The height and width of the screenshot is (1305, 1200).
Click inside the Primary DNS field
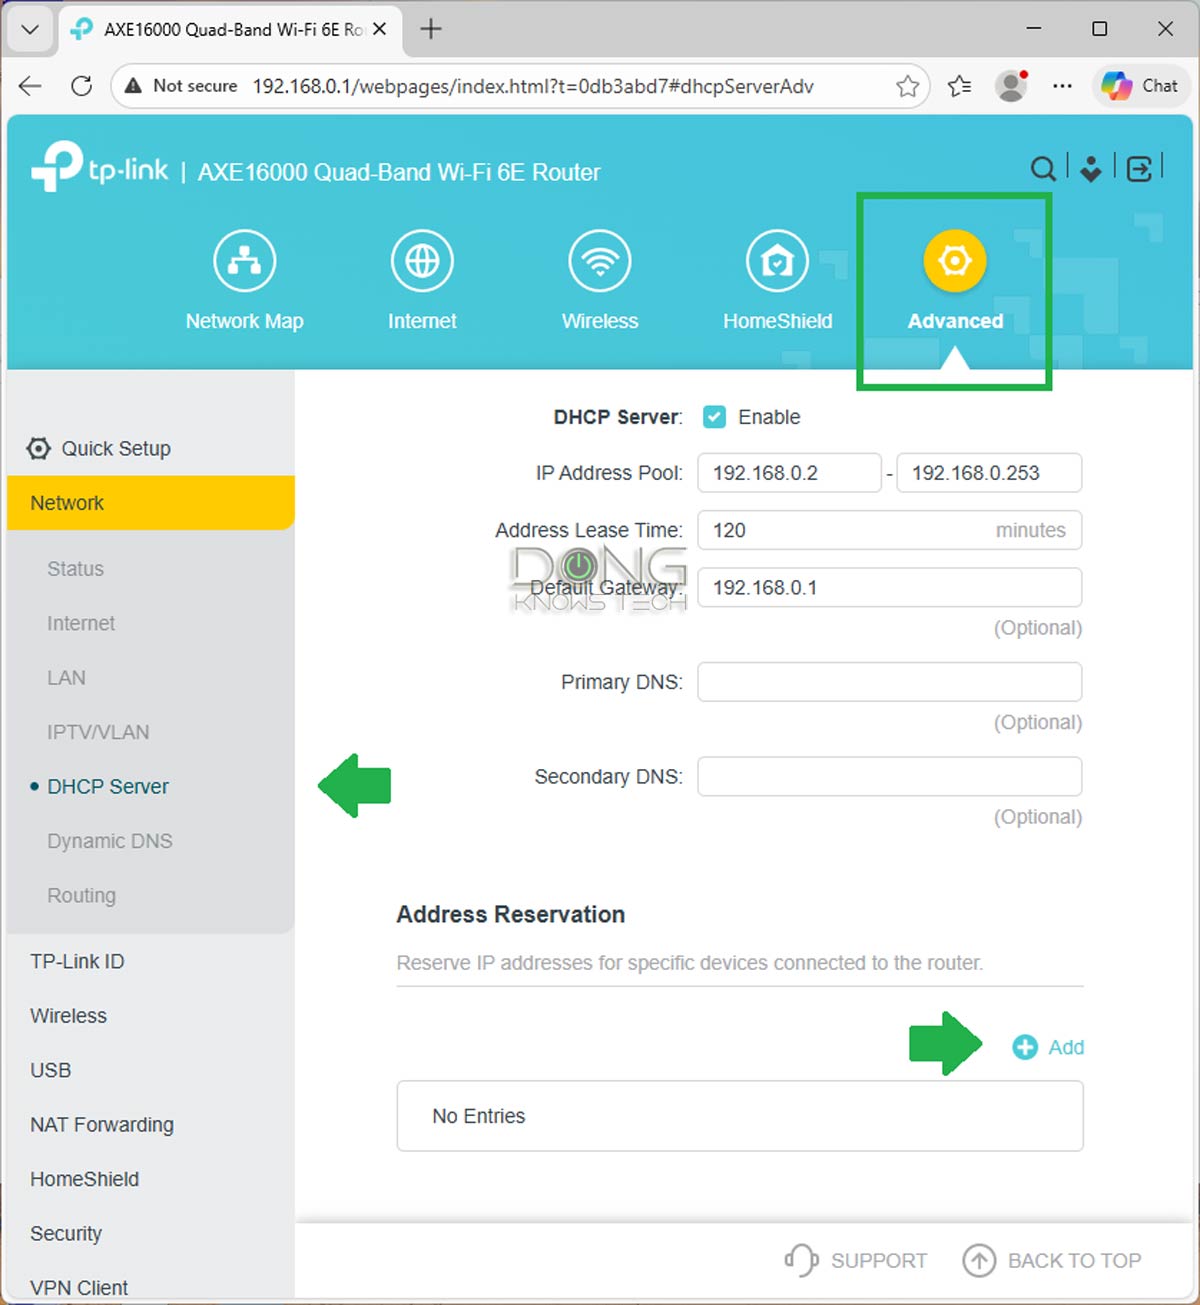pos(889,681)
